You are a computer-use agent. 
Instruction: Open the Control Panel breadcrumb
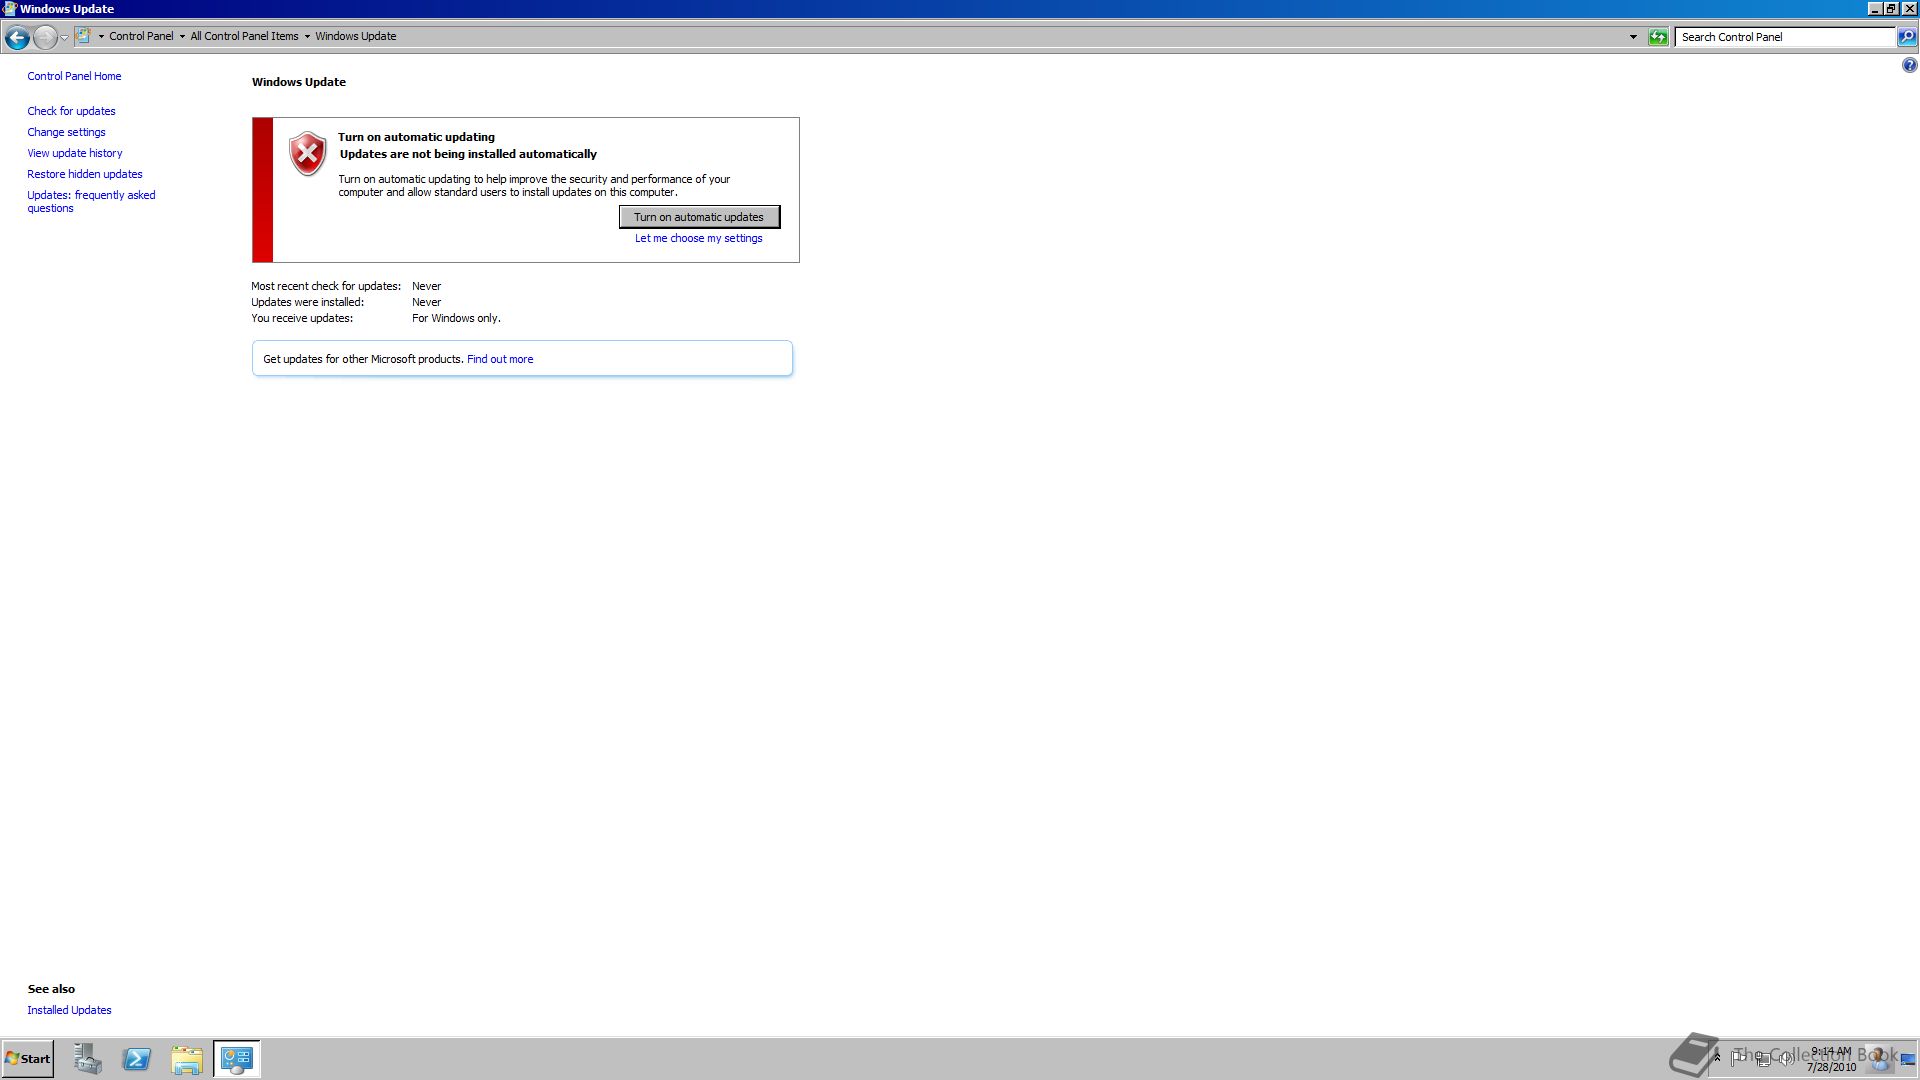tap(141, 36)
